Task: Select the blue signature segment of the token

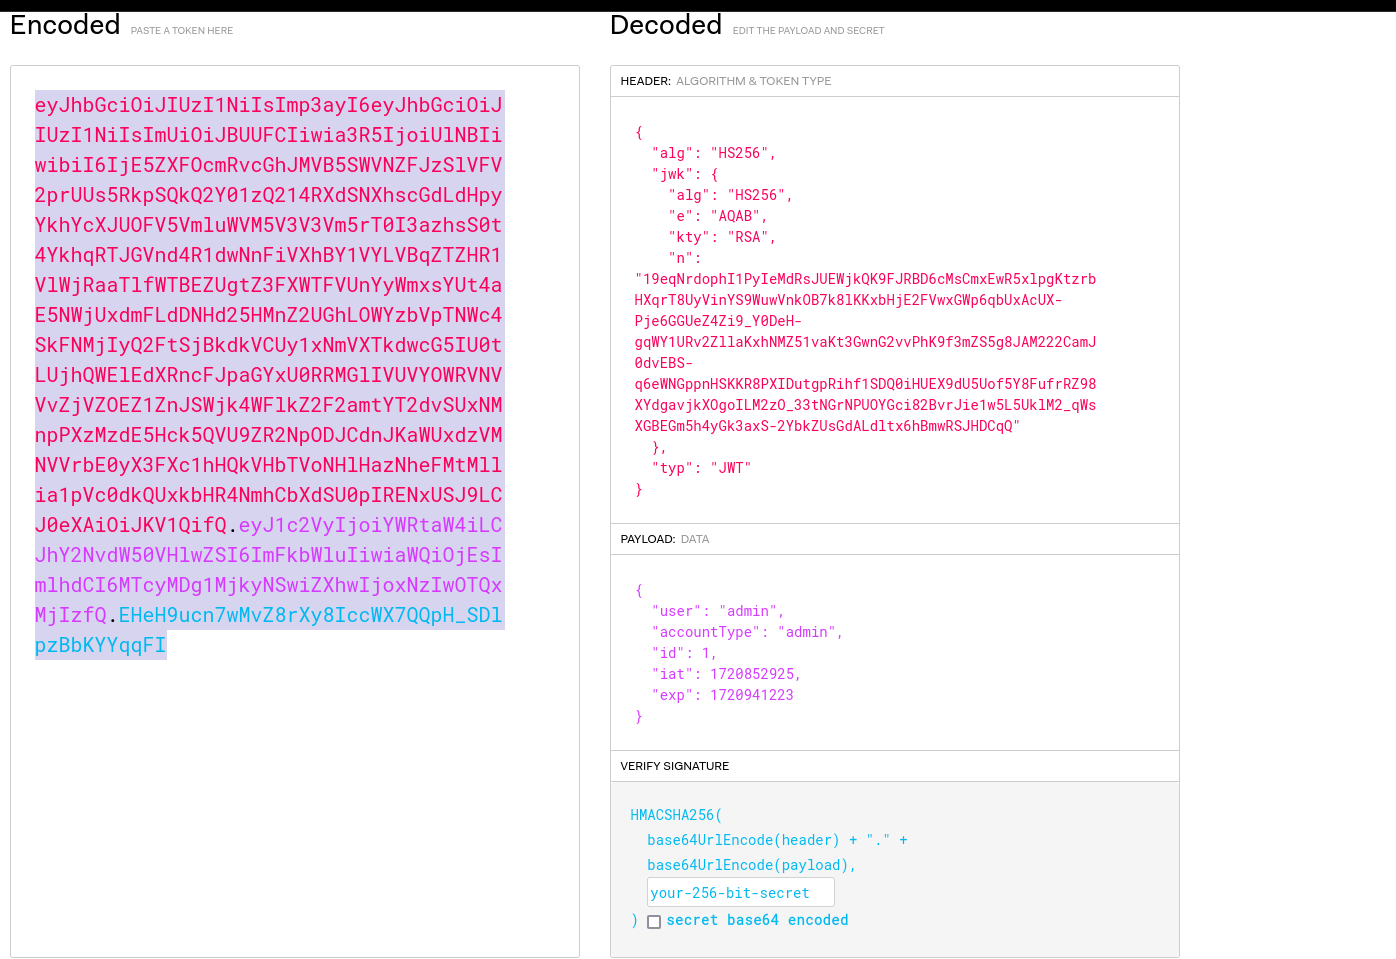Action: pos(270,630)
